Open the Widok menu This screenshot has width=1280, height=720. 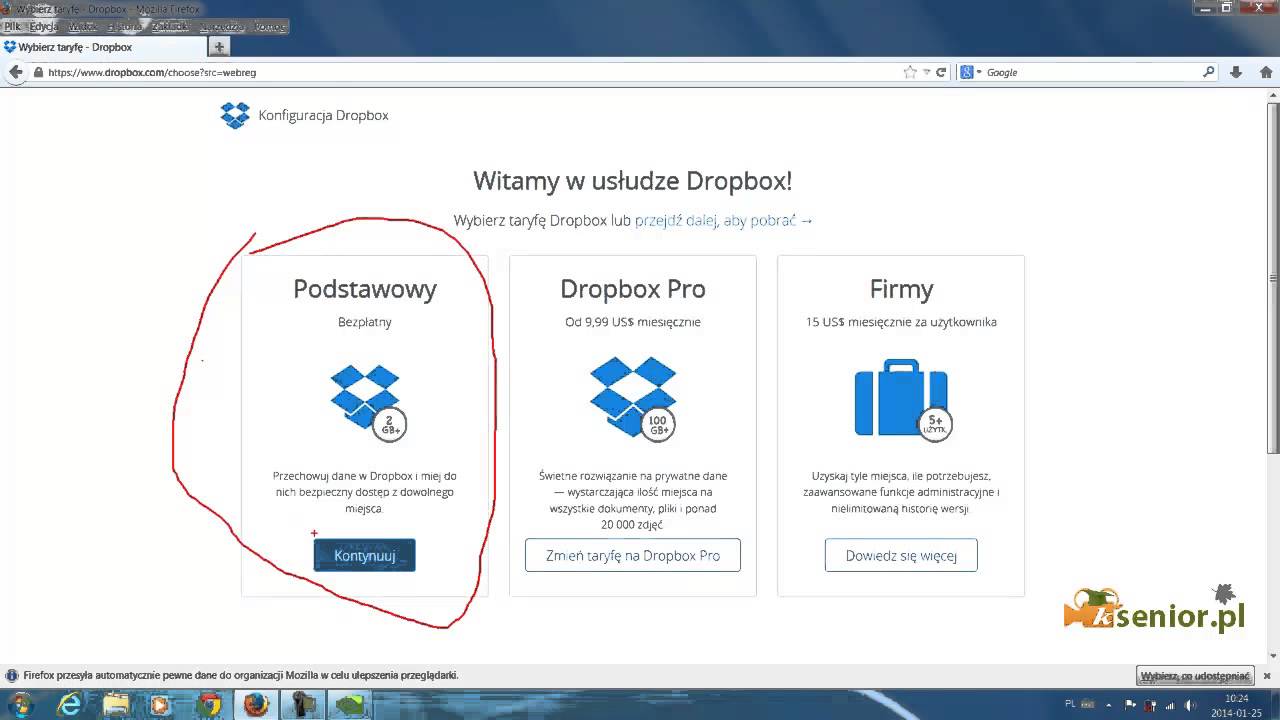(82, 27)
